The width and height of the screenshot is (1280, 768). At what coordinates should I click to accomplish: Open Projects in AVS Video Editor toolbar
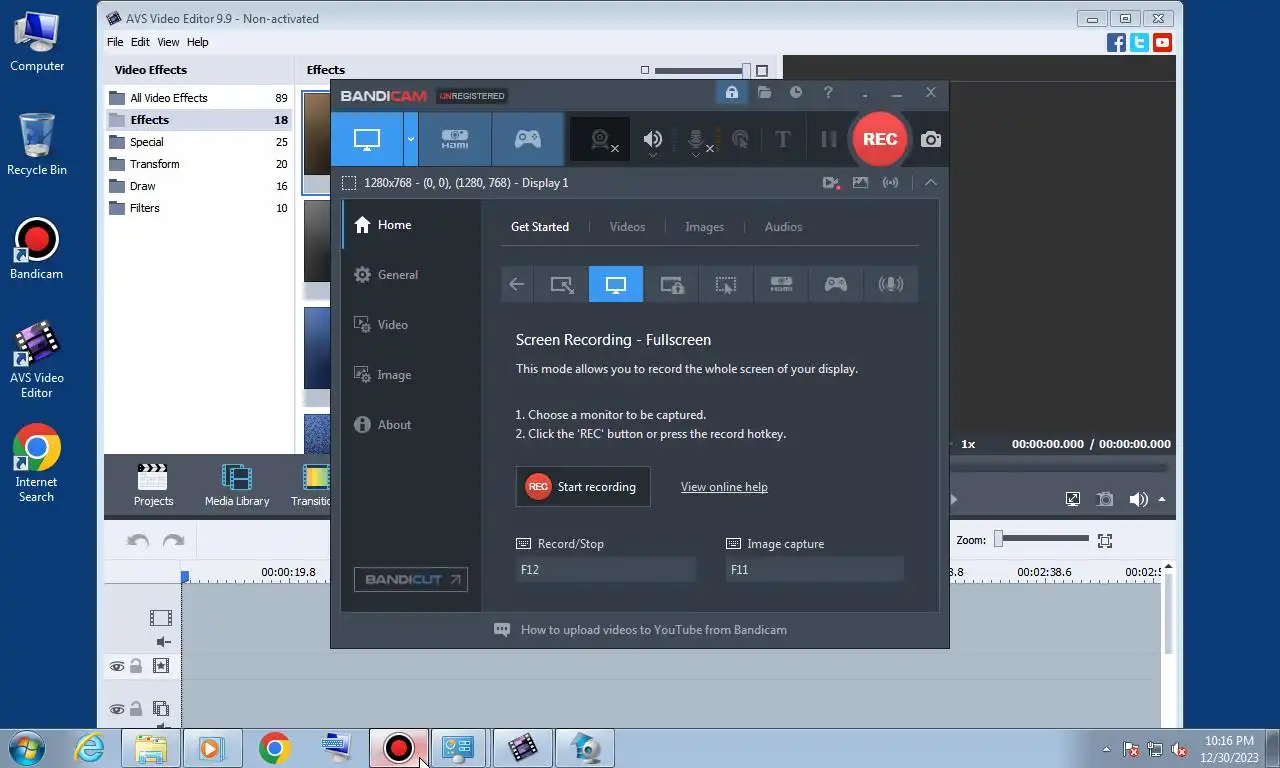point(153,485)
